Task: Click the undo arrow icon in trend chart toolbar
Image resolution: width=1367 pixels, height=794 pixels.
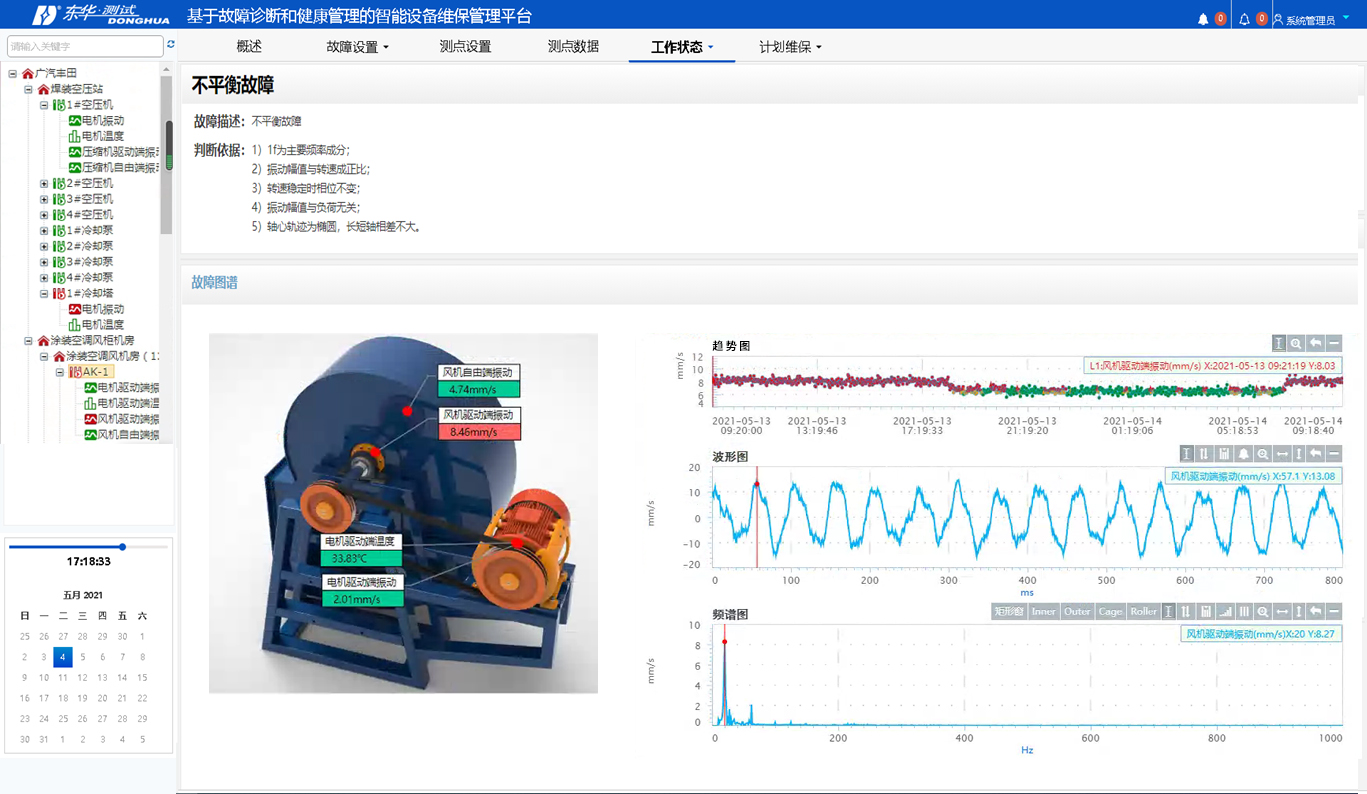Action: point(1315,343)
